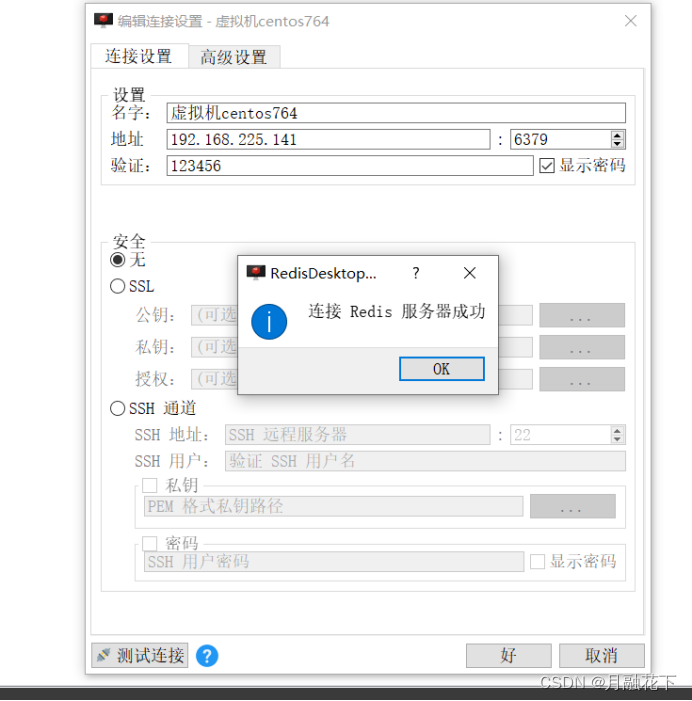This screenshot has height=701, width=692.
Task: Click the 连接 Redis 服务器成功 message text
Action: 397,311
